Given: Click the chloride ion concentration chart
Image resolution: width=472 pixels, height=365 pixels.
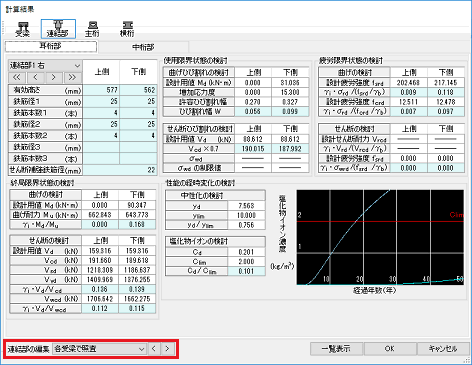Looking at the screenshot, I should coord(380,237).
